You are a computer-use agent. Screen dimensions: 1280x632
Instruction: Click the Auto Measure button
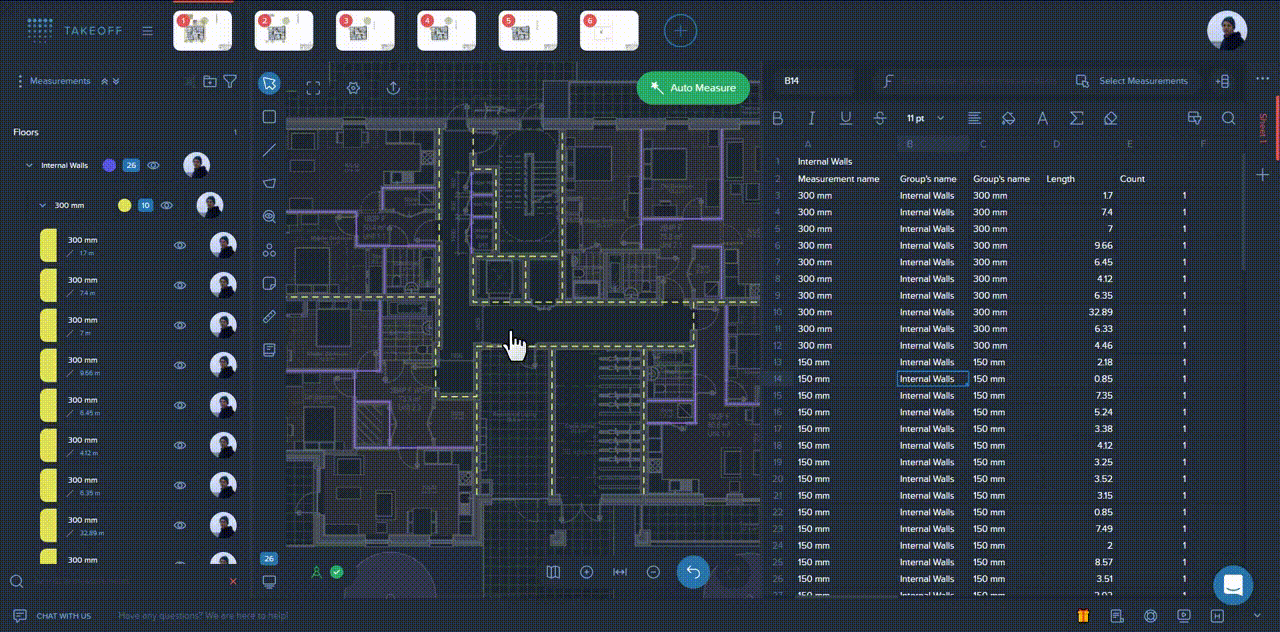tap(693, 88)
